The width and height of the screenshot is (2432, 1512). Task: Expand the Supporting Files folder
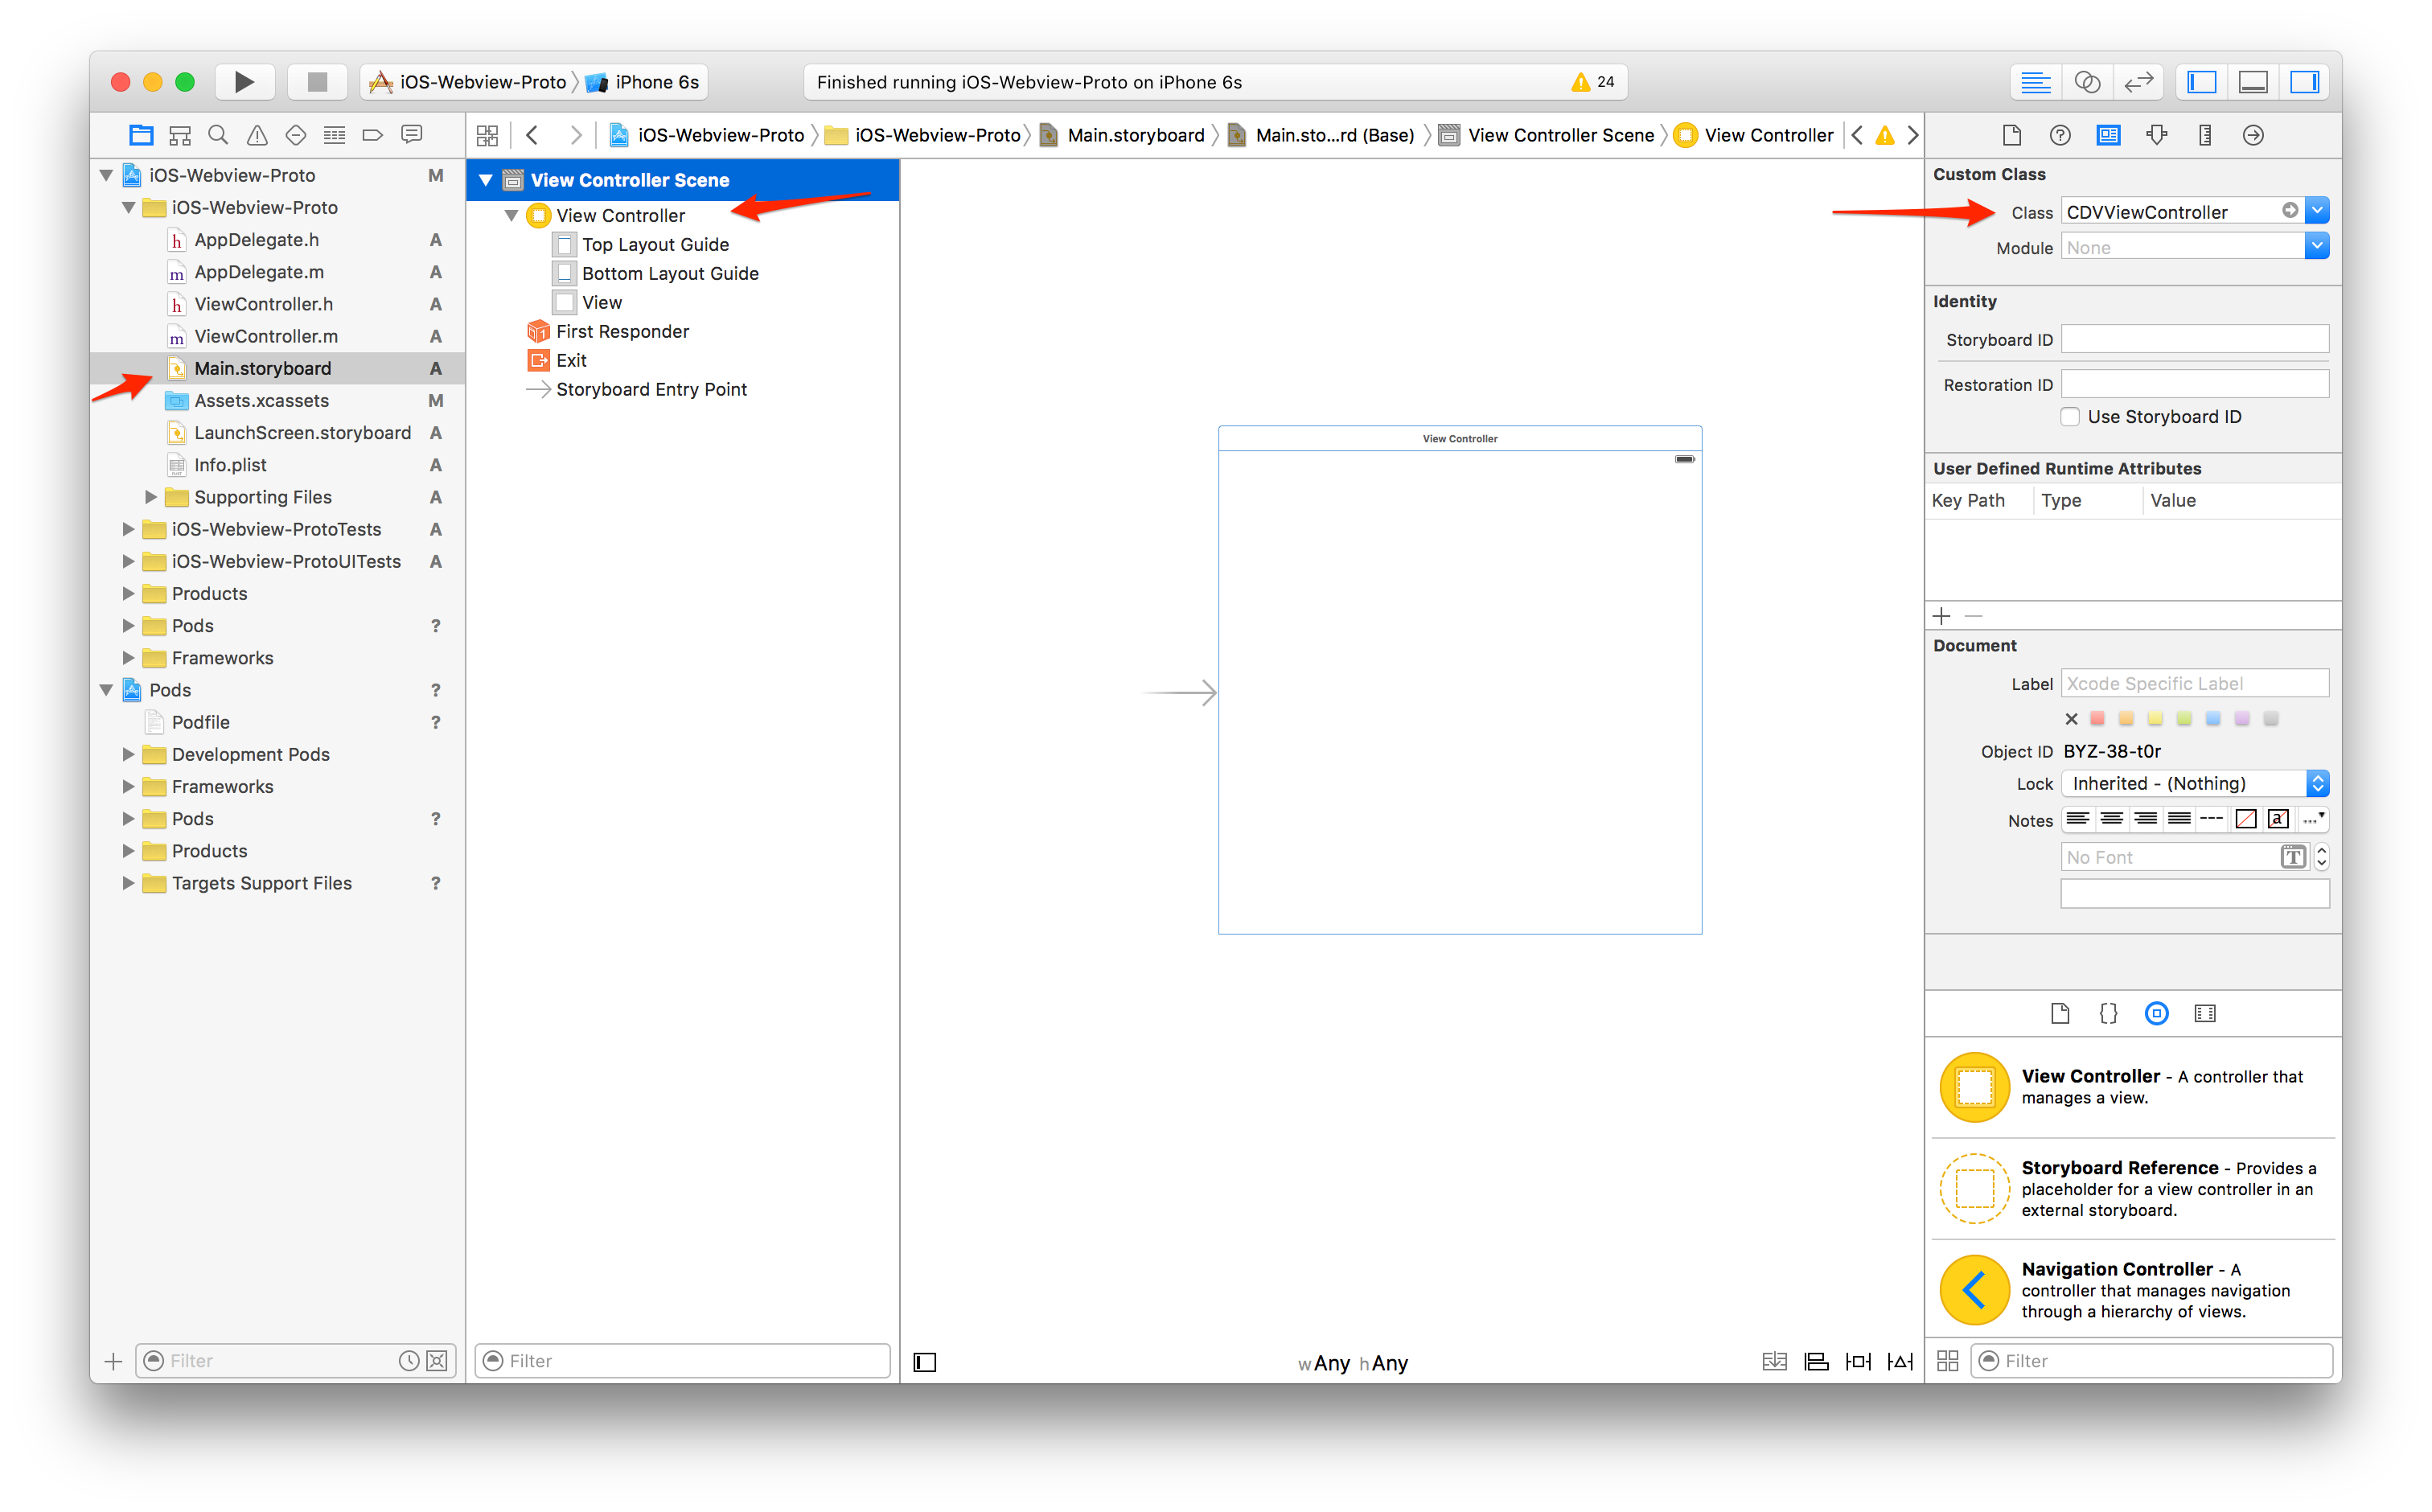coord(151,497)
